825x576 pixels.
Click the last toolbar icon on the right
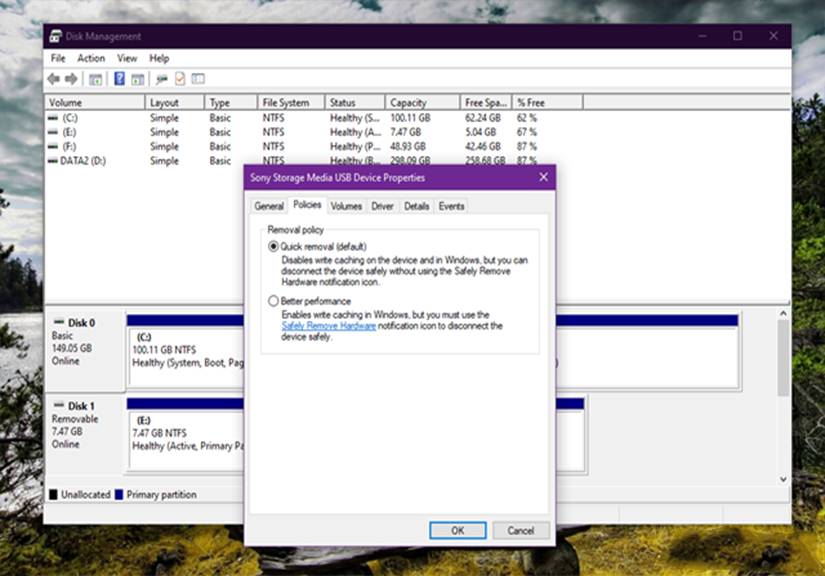click(x=198, y=79)
